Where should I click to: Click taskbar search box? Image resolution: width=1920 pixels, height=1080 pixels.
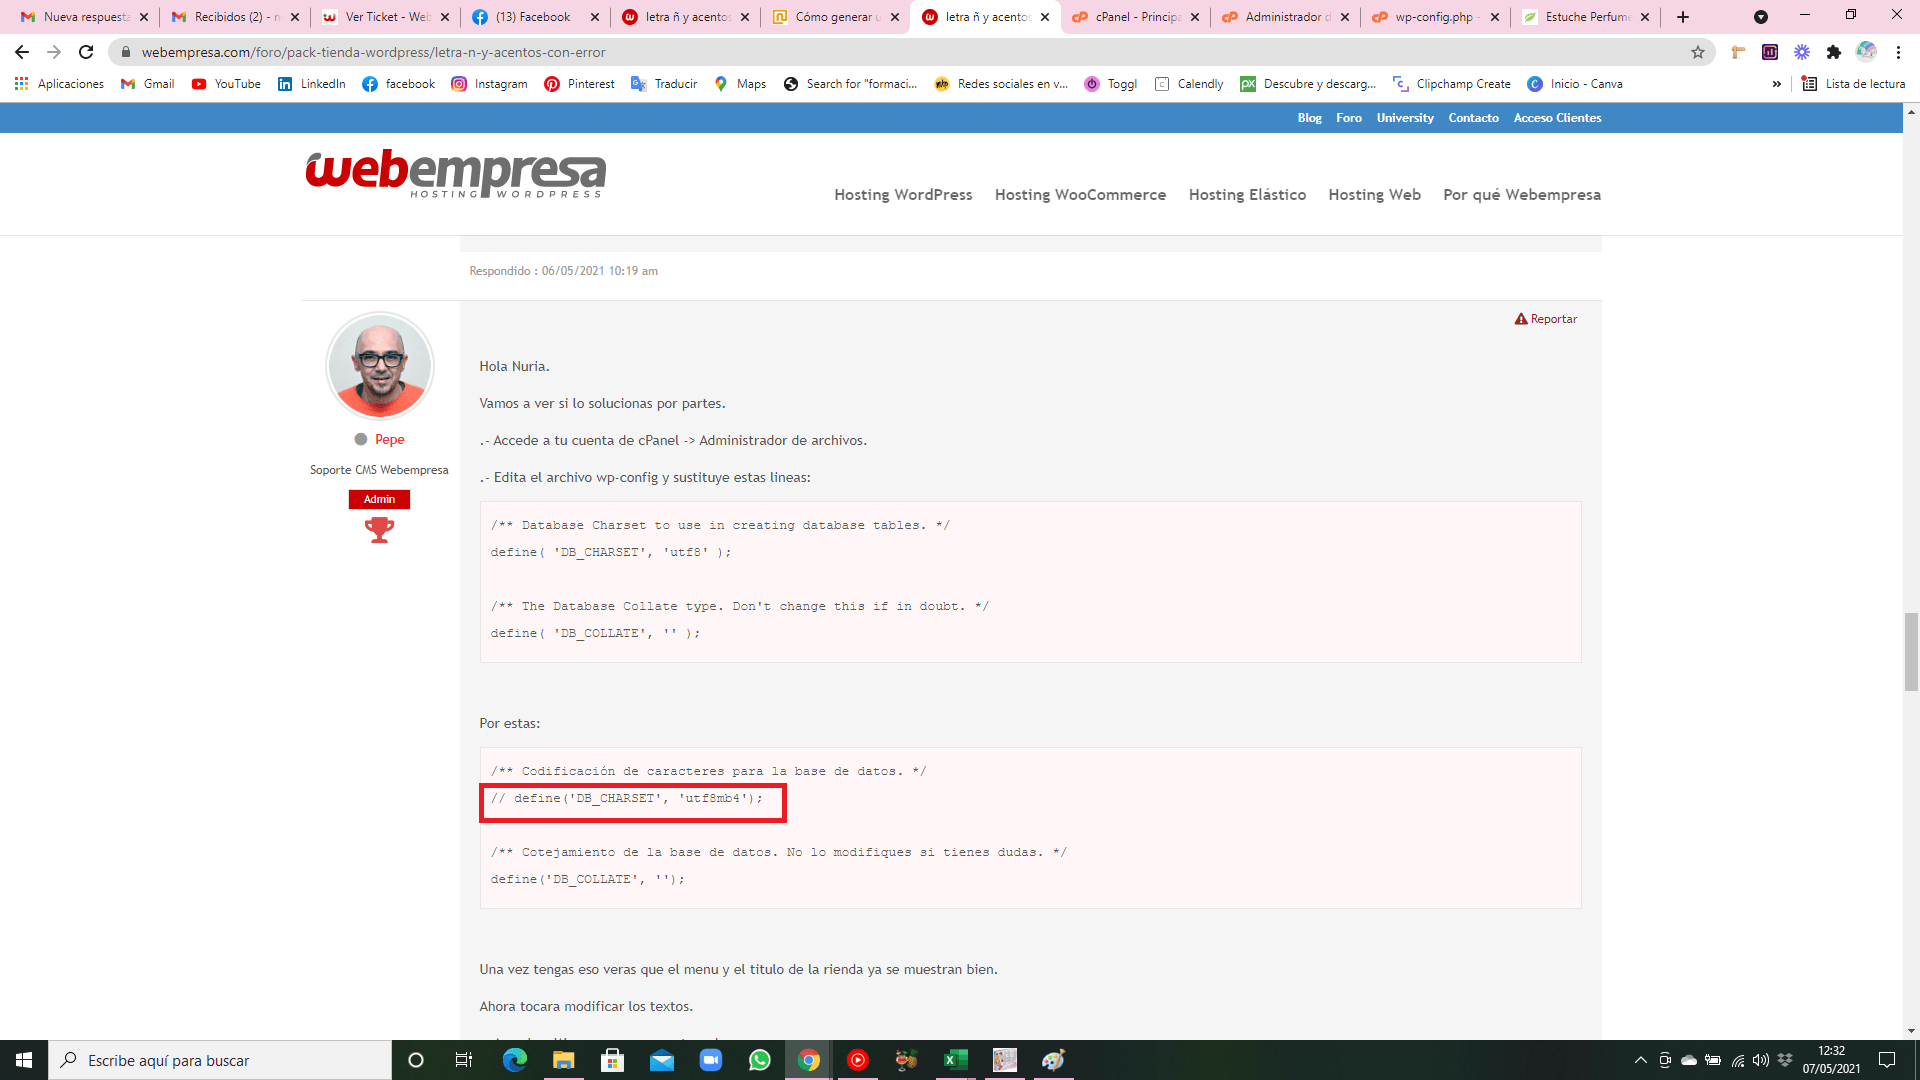coord(220,1060)
